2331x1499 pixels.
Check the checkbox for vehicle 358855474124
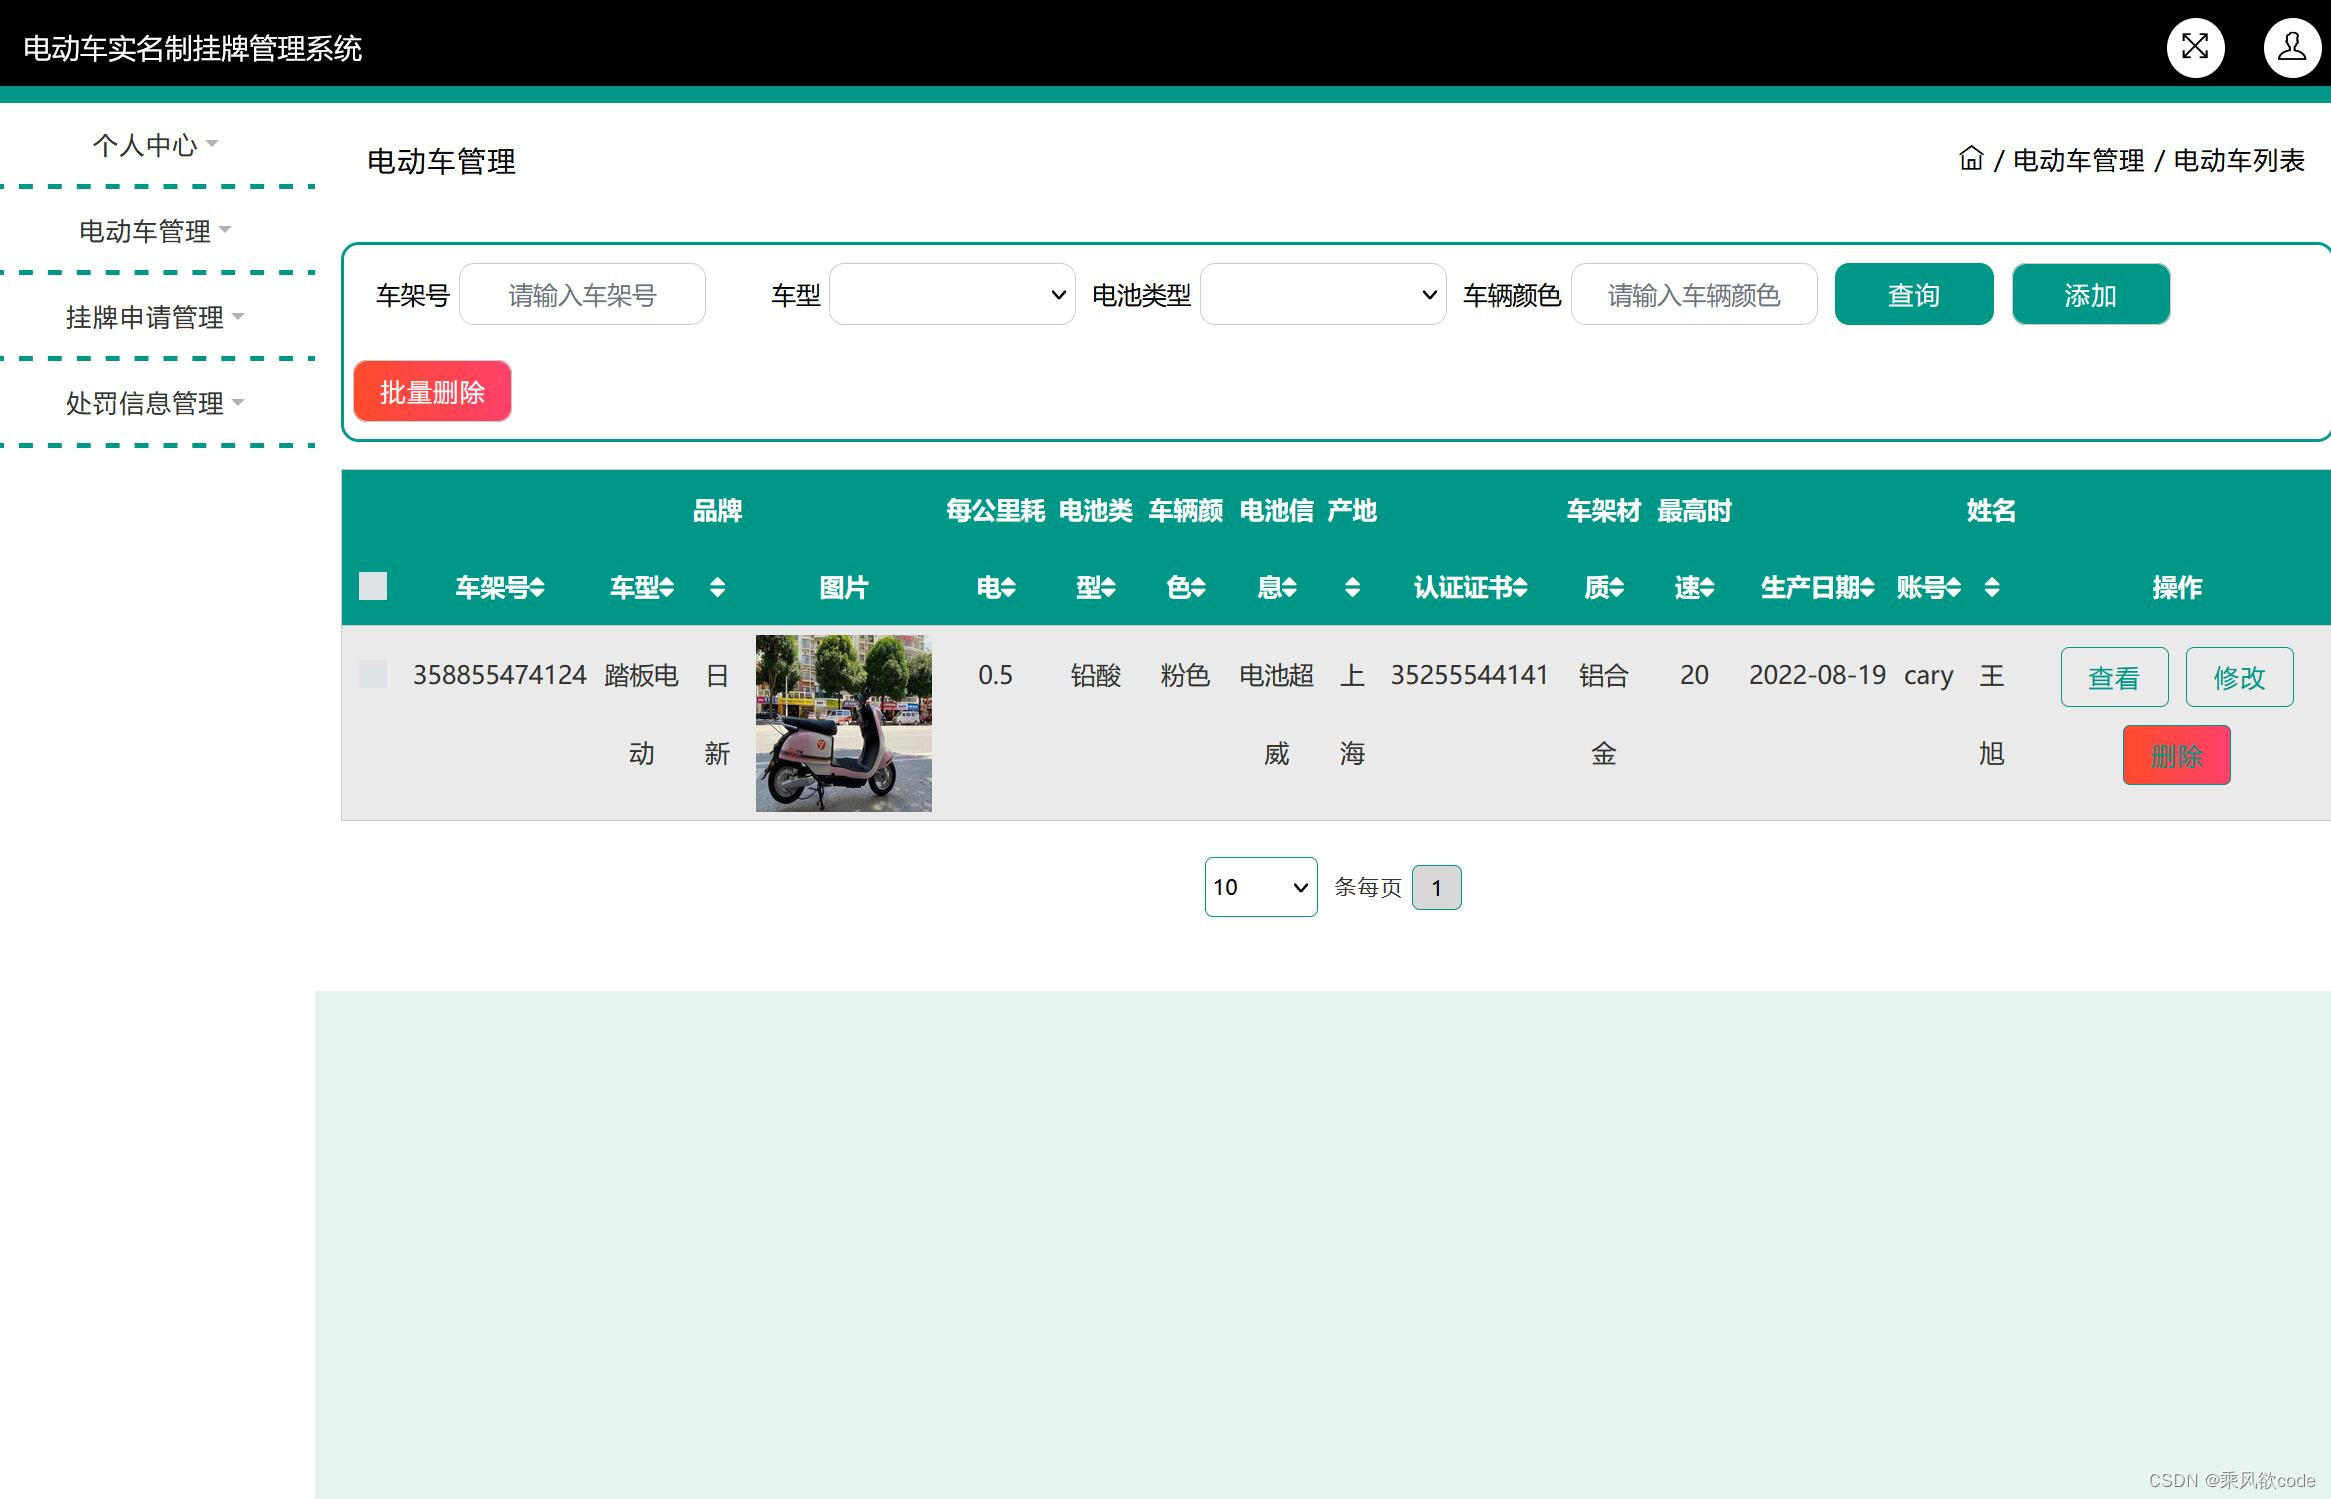click(373, 675)
